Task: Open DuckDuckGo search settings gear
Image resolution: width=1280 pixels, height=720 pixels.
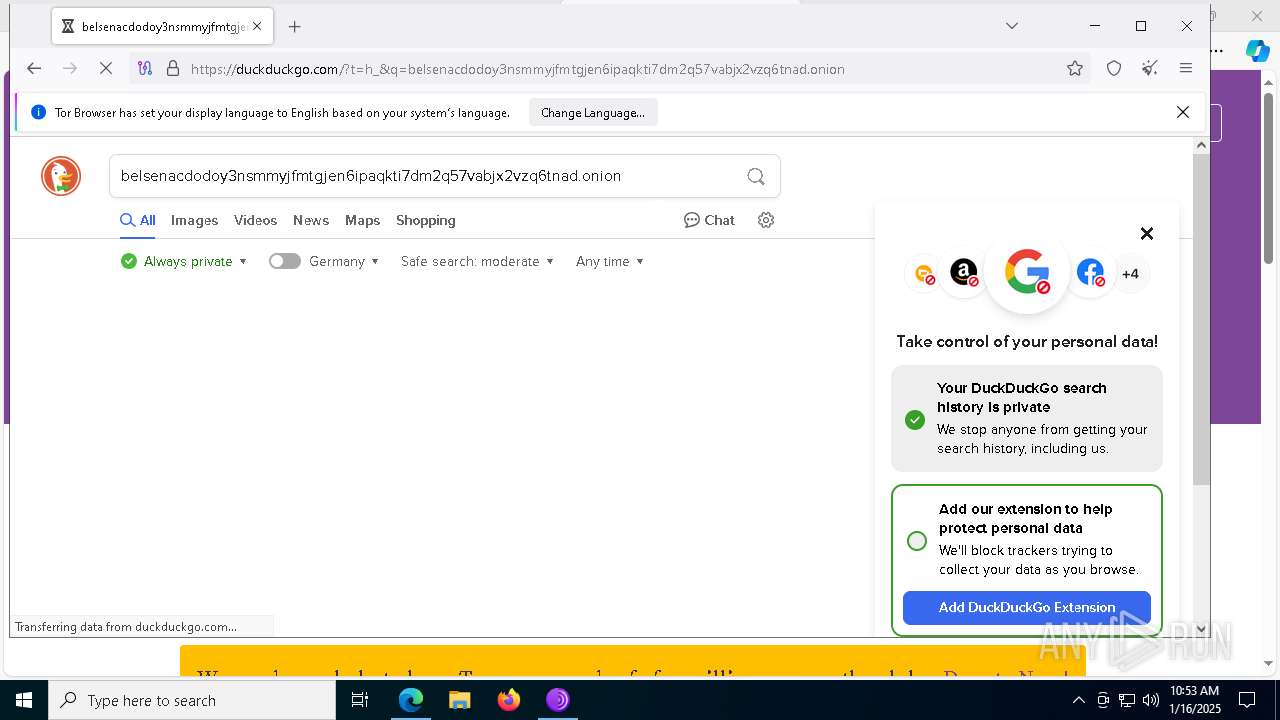Action: [766, 220]
